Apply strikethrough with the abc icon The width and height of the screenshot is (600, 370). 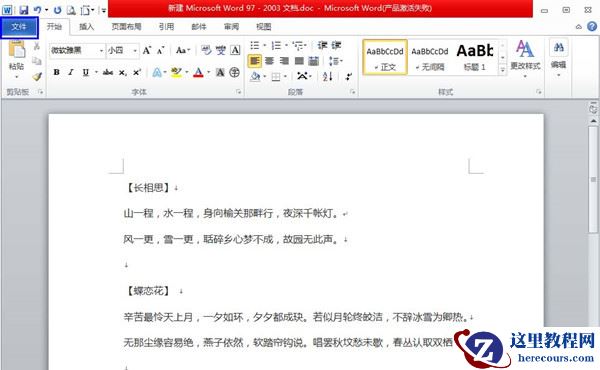pyautogui.click(x=108, y=72)
